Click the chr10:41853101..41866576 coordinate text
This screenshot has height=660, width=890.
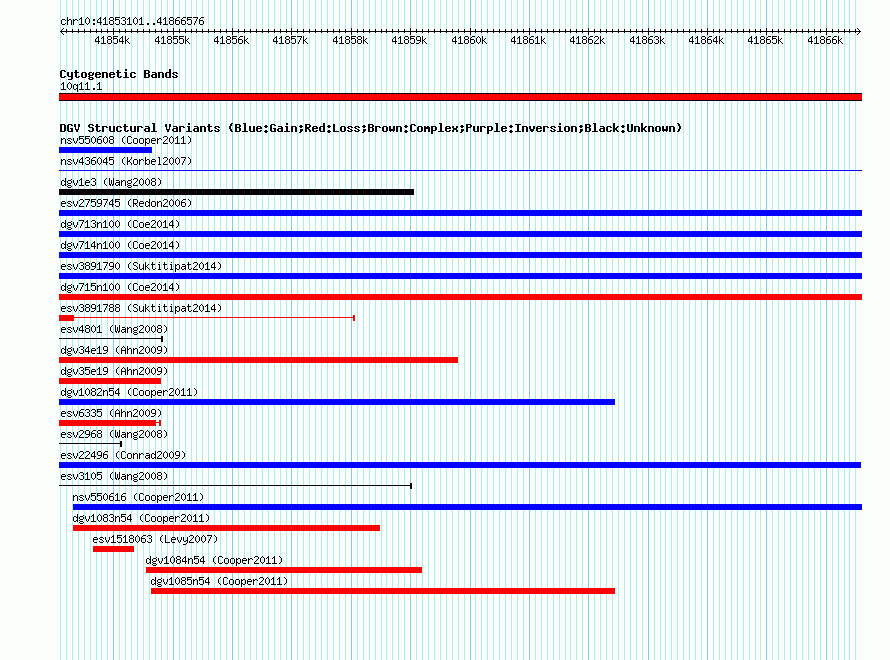click(132, 21)
